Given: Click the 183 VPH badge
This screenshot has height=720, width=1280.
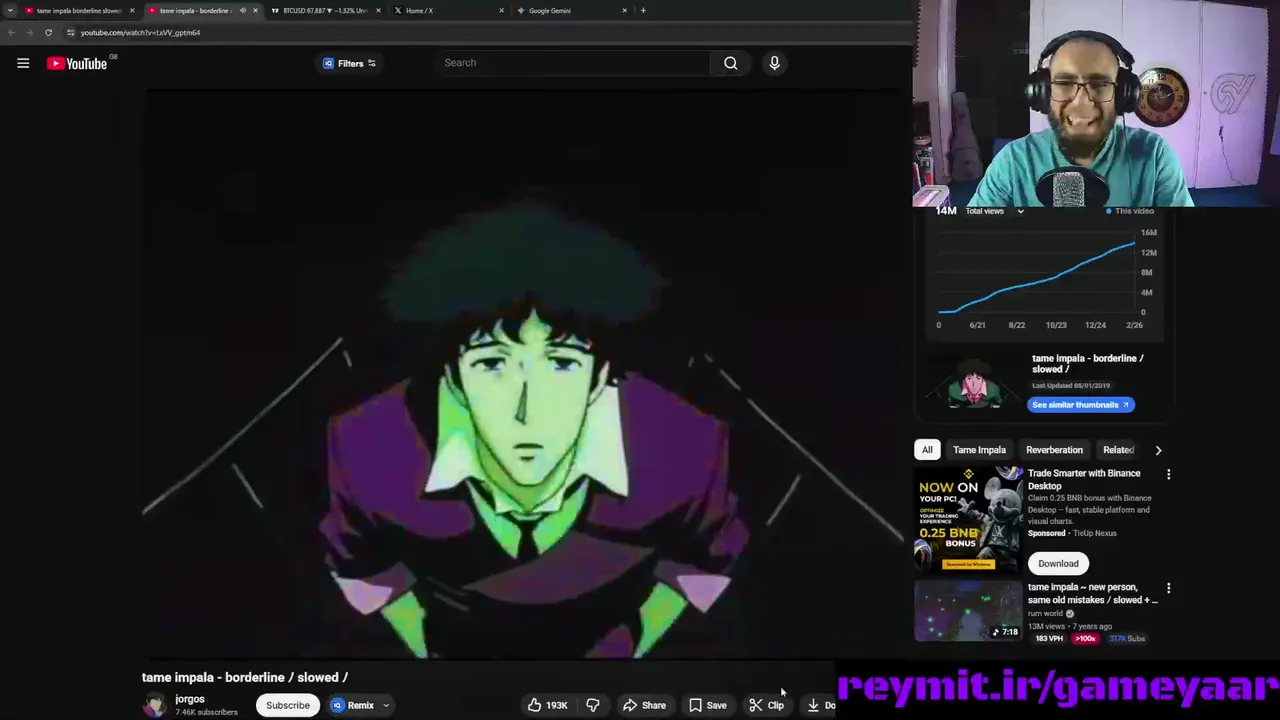Looking at the screenshot, I should coord(1048,638).
